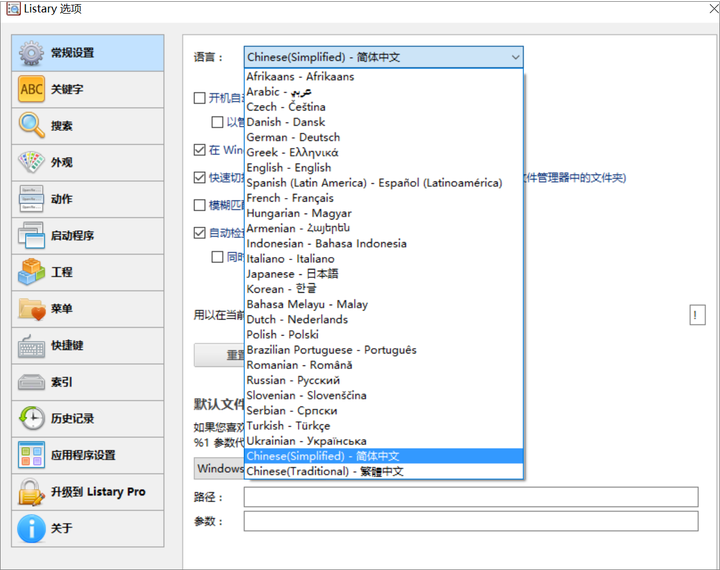This screenshot has height=570, width=720.
Task: Open the 快捷键 keyboard icon
Action: click(x=31, y=345)
